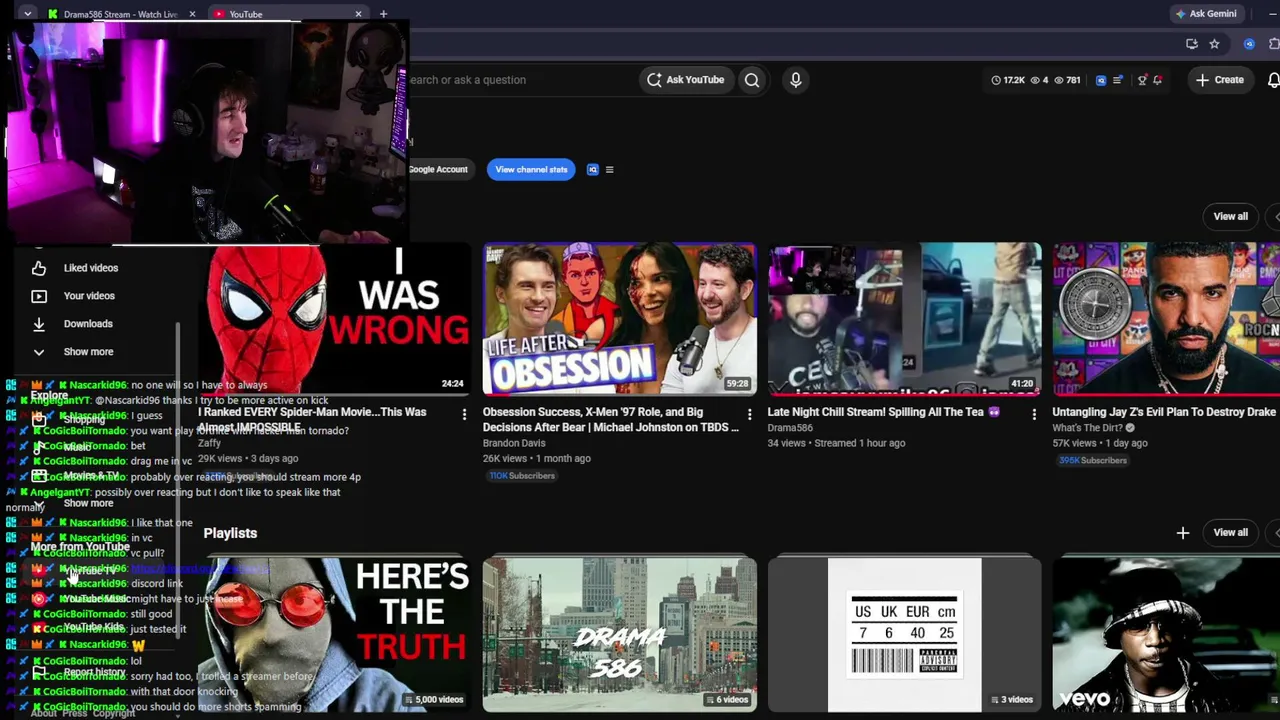Open the list icon with blue dot

point(1118,80)
